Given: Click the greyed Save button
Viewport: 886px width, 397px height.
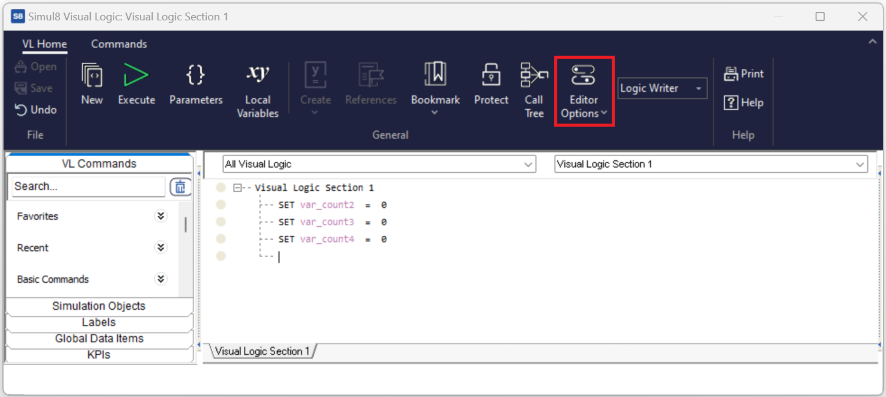Looking at the screenshot, I should point(34,88).
